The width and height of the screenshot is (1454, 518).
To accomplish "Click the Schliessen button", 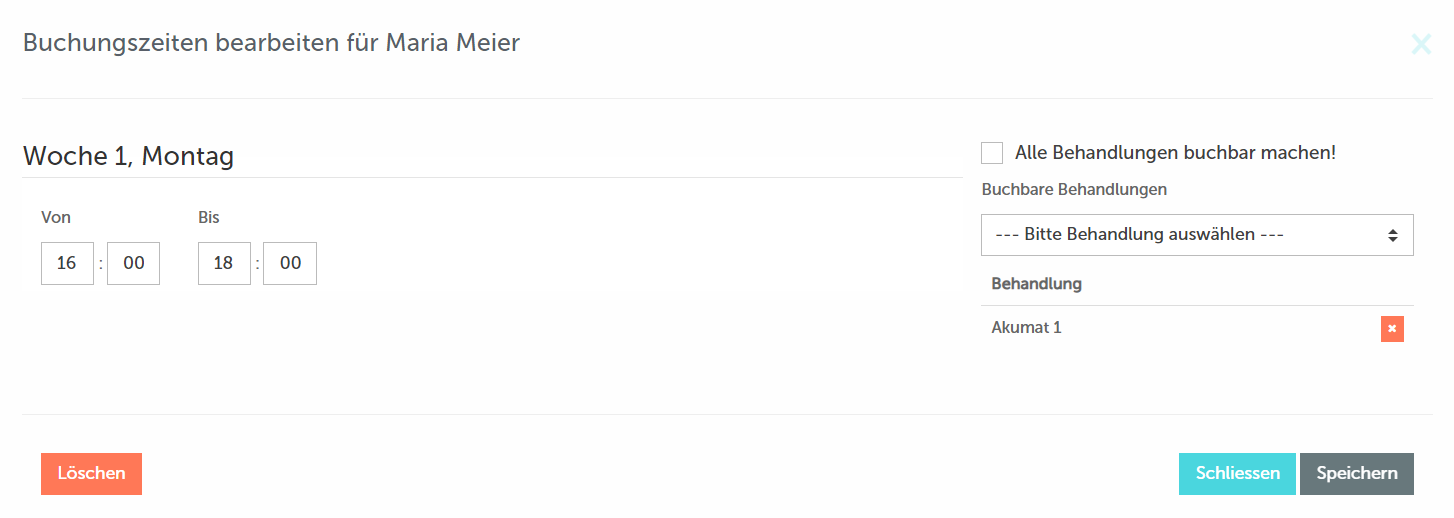I will [x=1237, y=474].
